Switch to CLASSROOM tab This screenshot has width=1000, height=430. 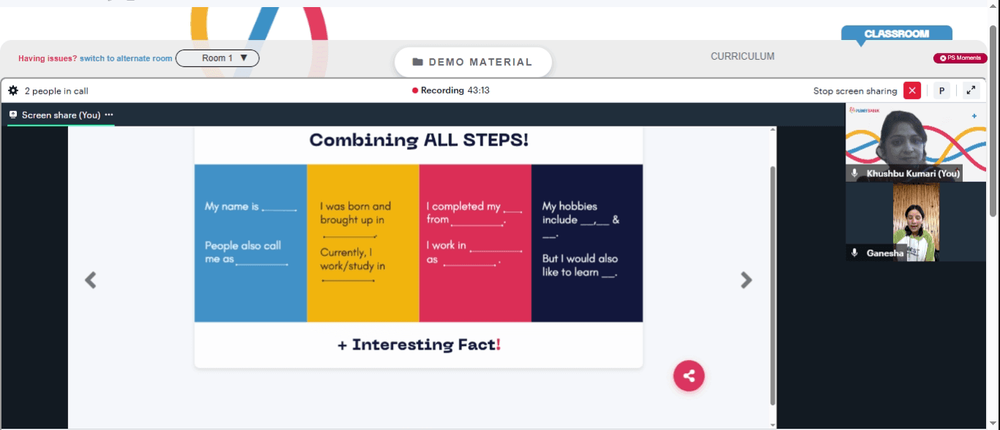[x=896, y=34]
